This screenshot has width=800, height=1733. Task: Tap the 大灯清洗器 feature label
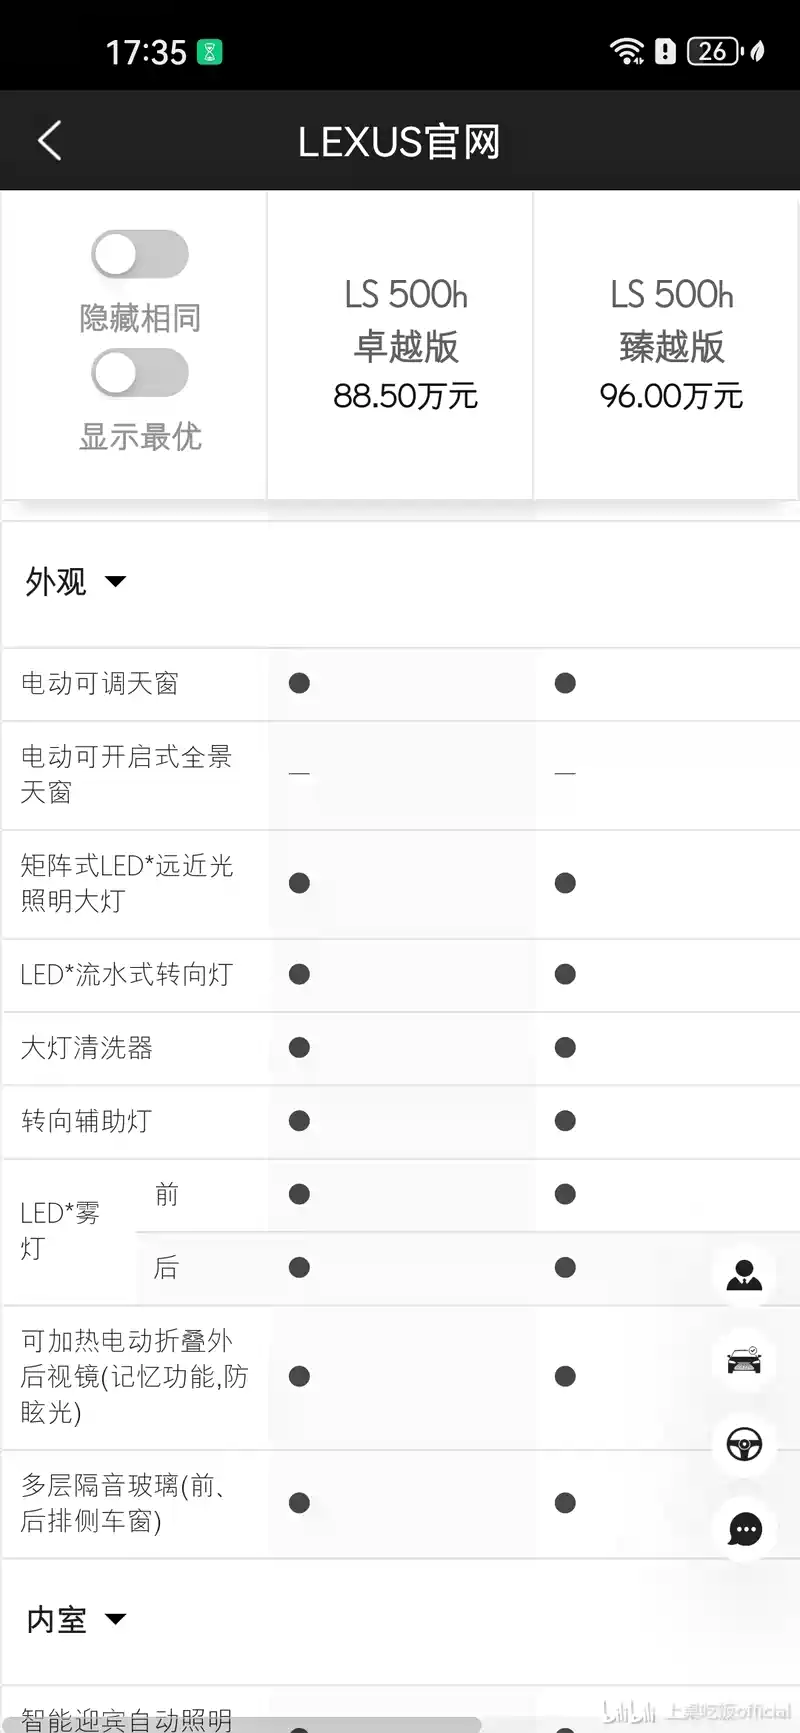click(x=87, y=1048)
